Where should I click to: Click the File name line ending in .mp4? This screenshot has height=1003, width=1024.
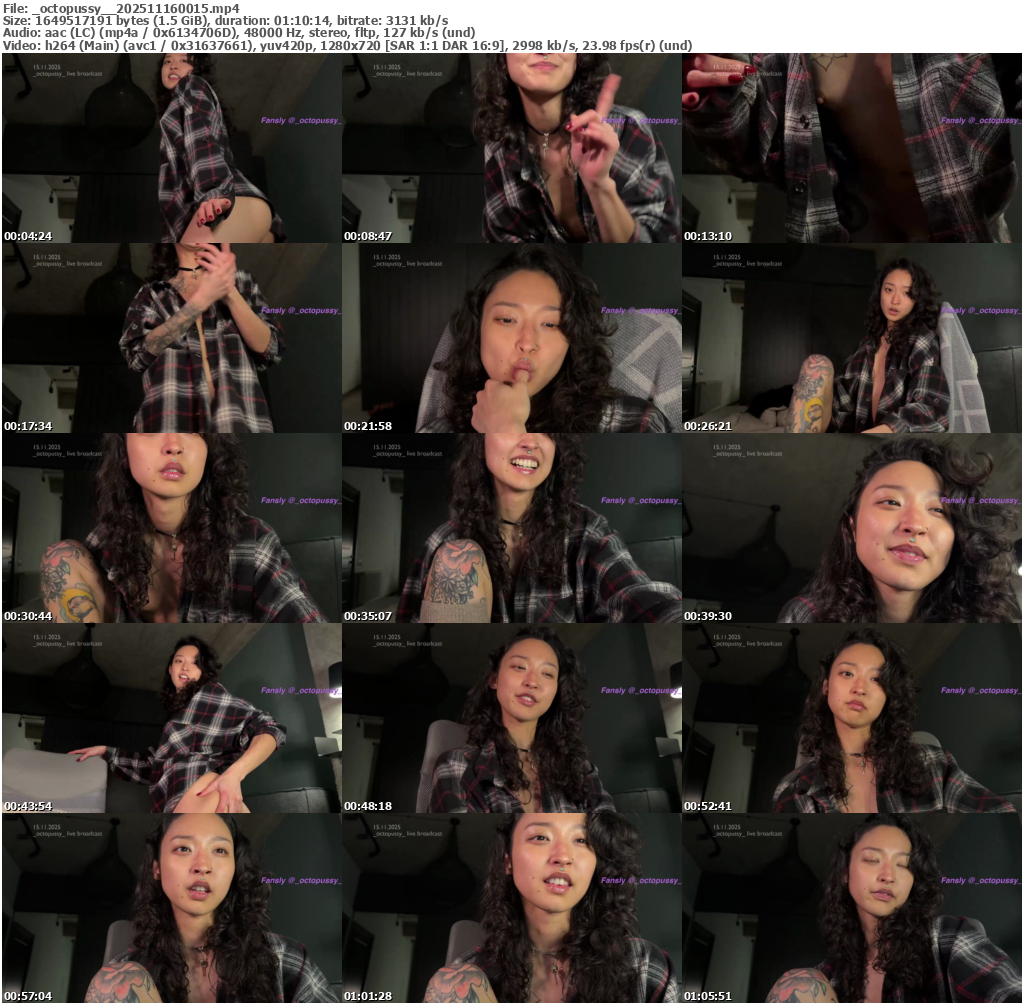(121, 8)
